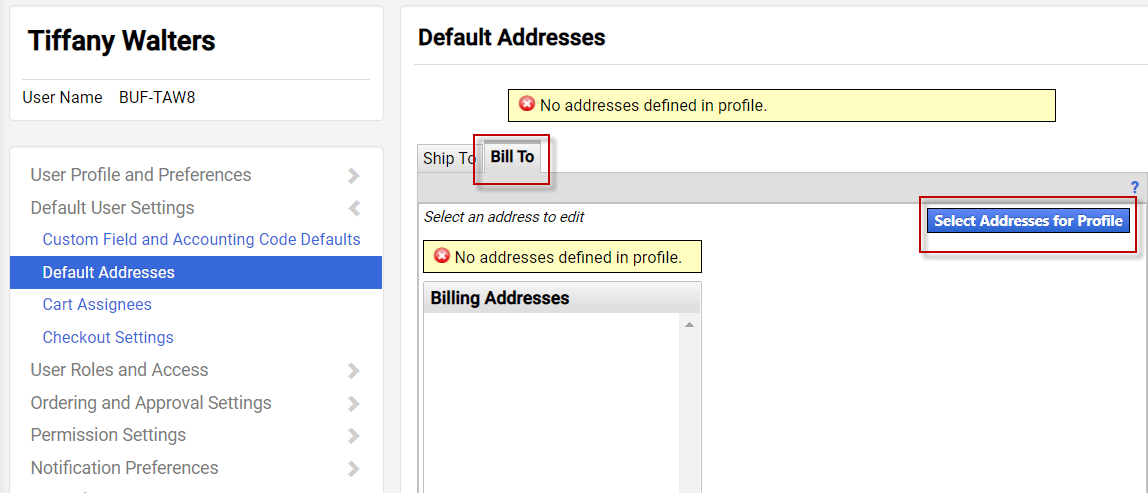This screenshot has height=493, width=1148.
Task: Open Notification Preferences section
Action: point(124,468)
